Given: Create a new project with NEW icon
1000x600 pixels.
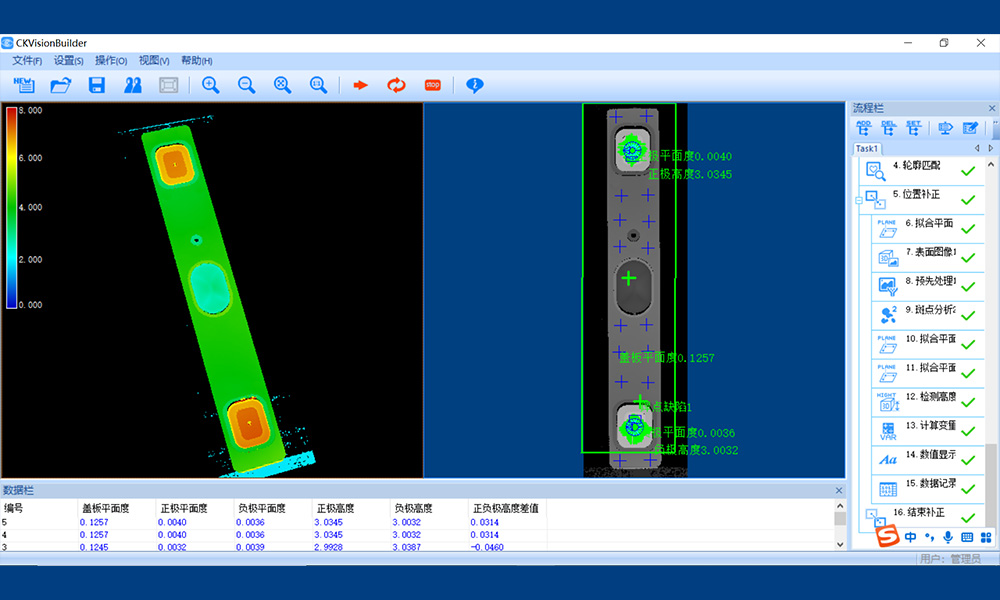Looking at the screenshot, I should pos(24,85).
